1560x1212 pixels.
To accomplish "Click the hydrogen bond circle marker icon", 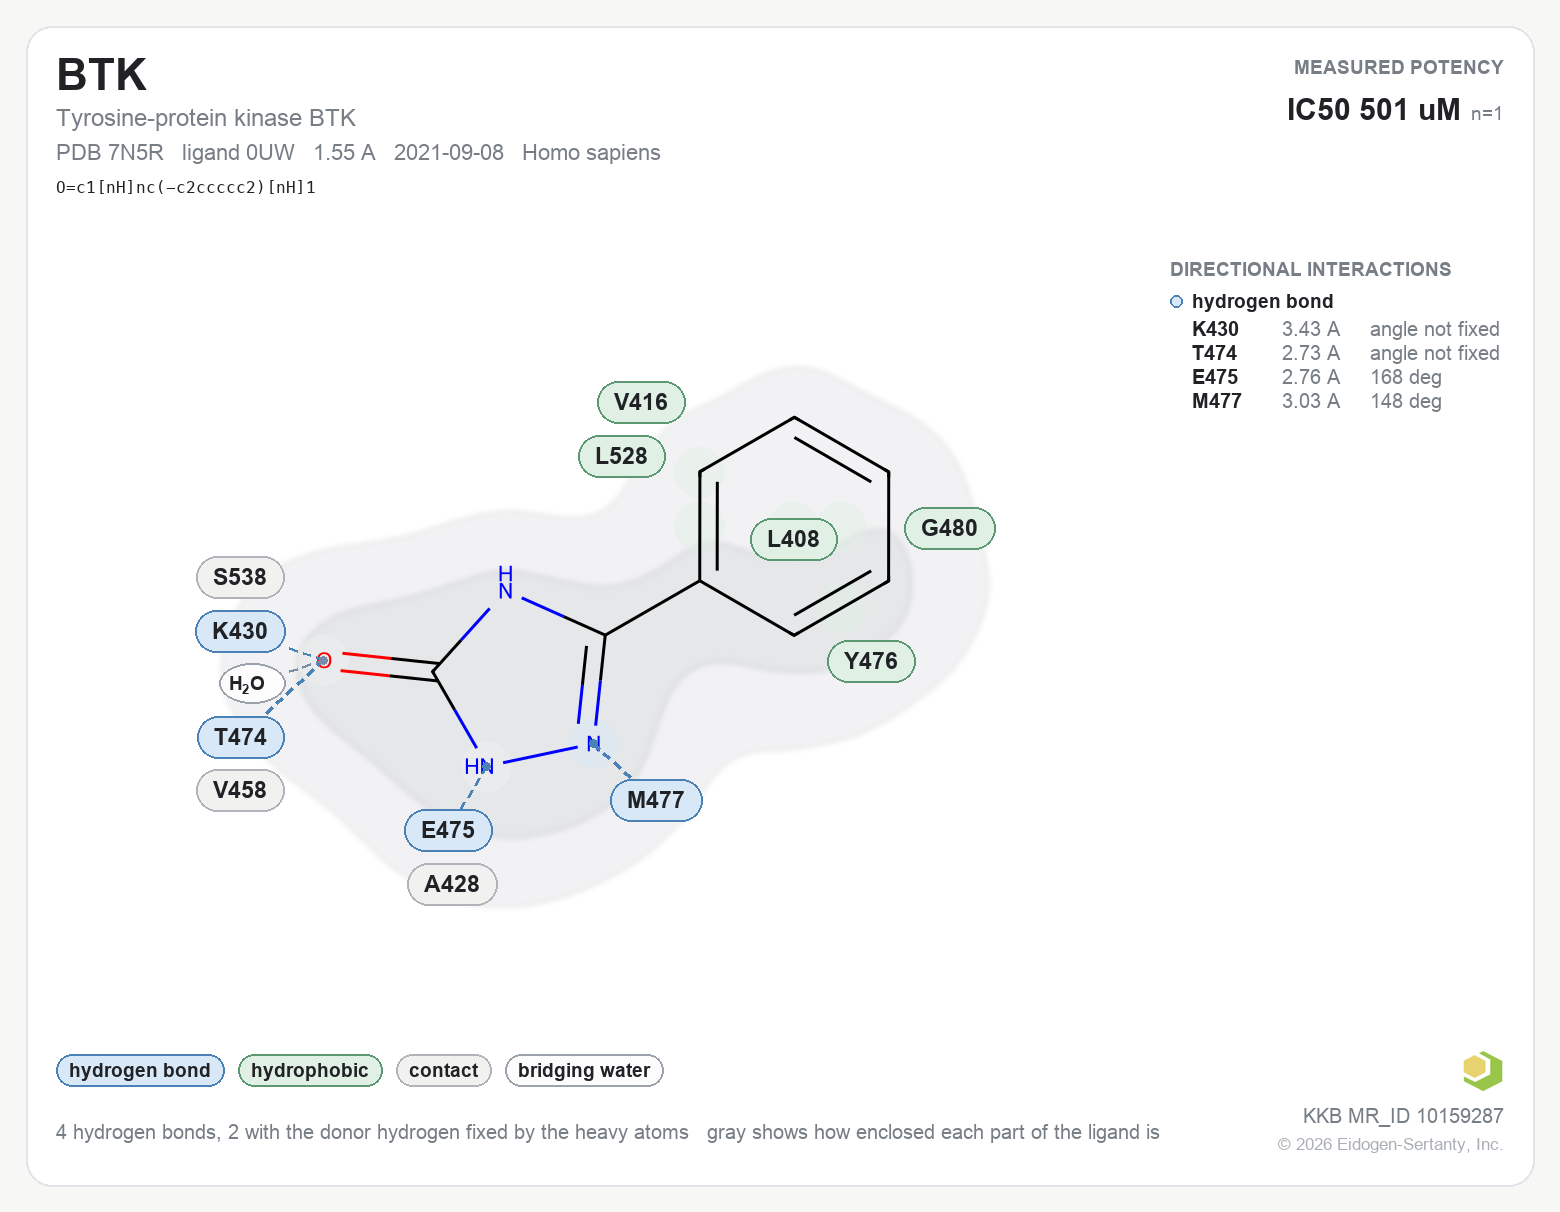I will point(1176,302).
